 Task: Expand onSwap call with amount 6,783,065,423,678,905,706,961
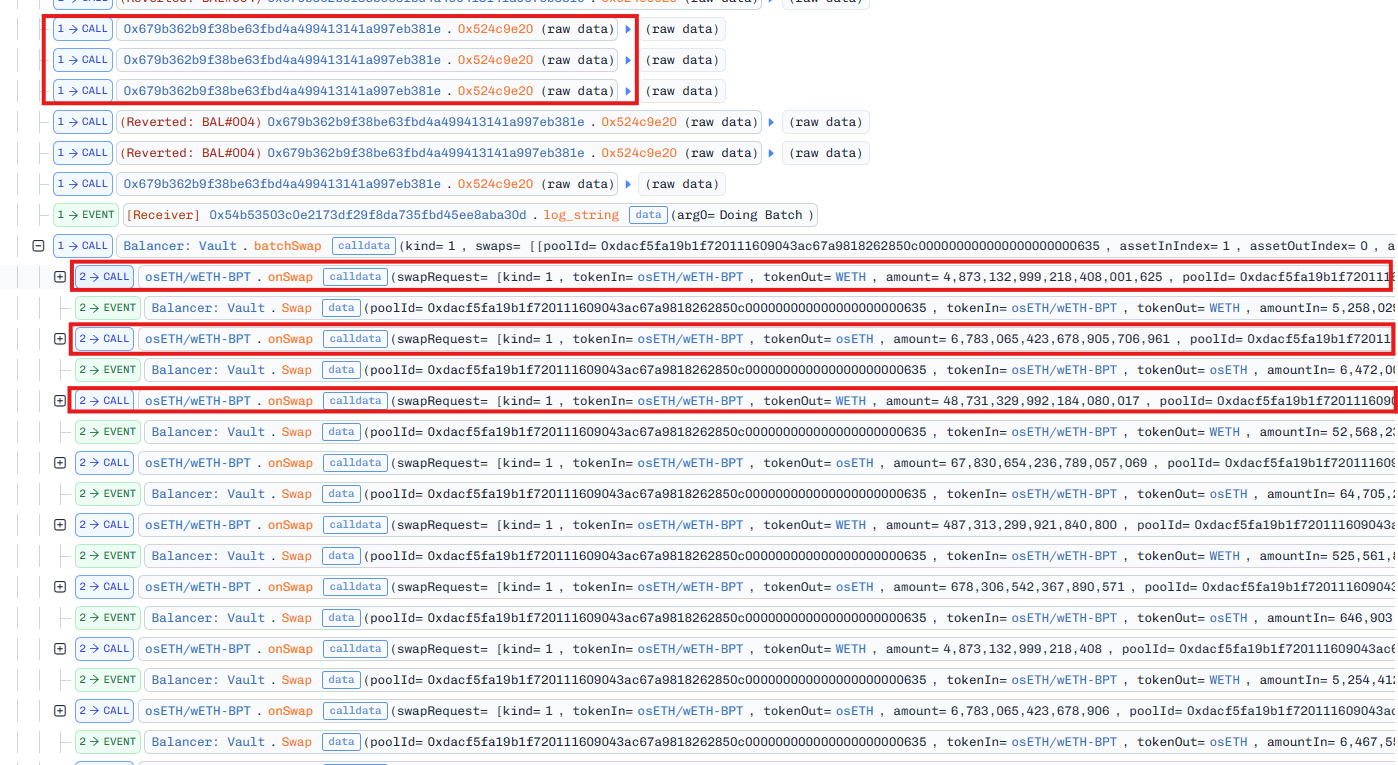coord(59,339)
